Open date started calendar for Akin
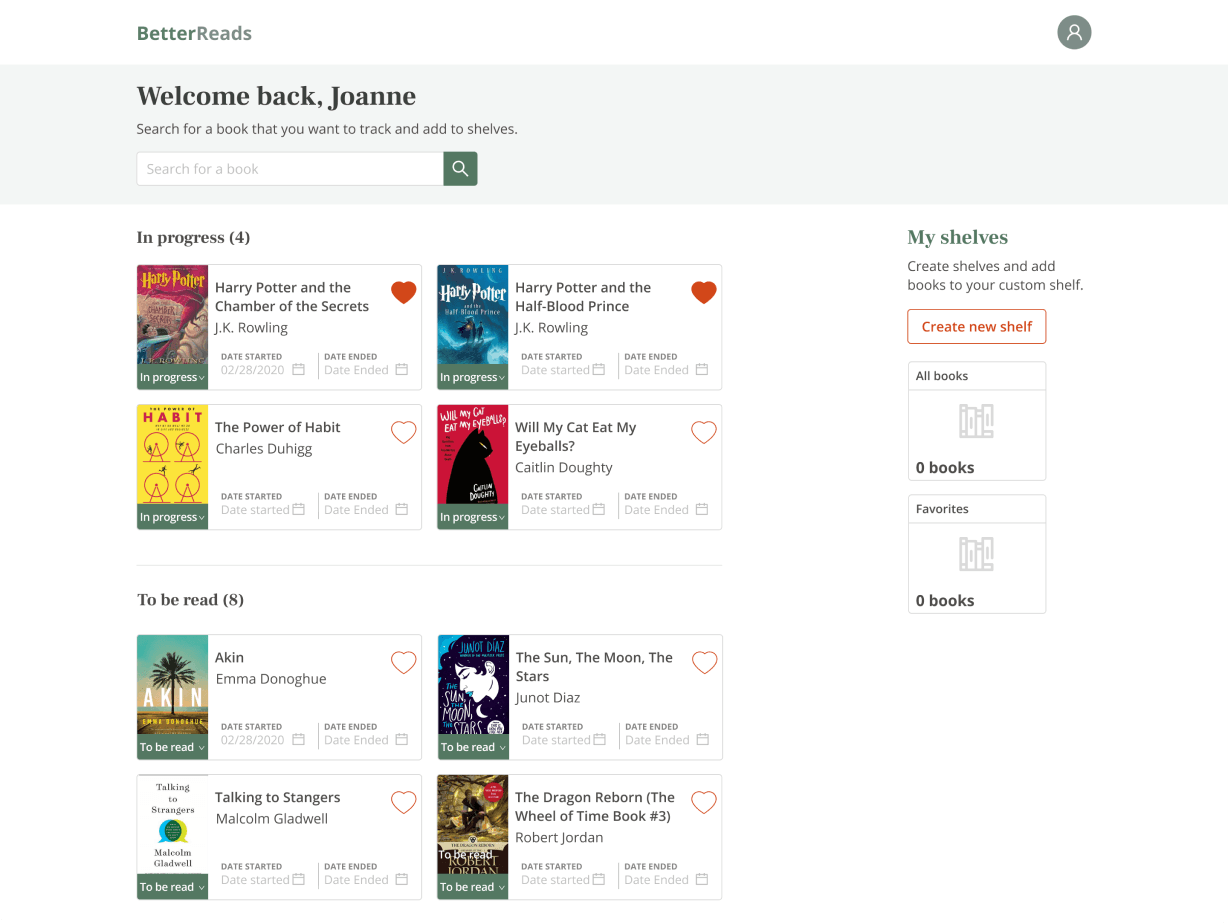Image resolution: width=1228 pixels, height=924 pixels. pyautogui.click(x=298, y=740)
